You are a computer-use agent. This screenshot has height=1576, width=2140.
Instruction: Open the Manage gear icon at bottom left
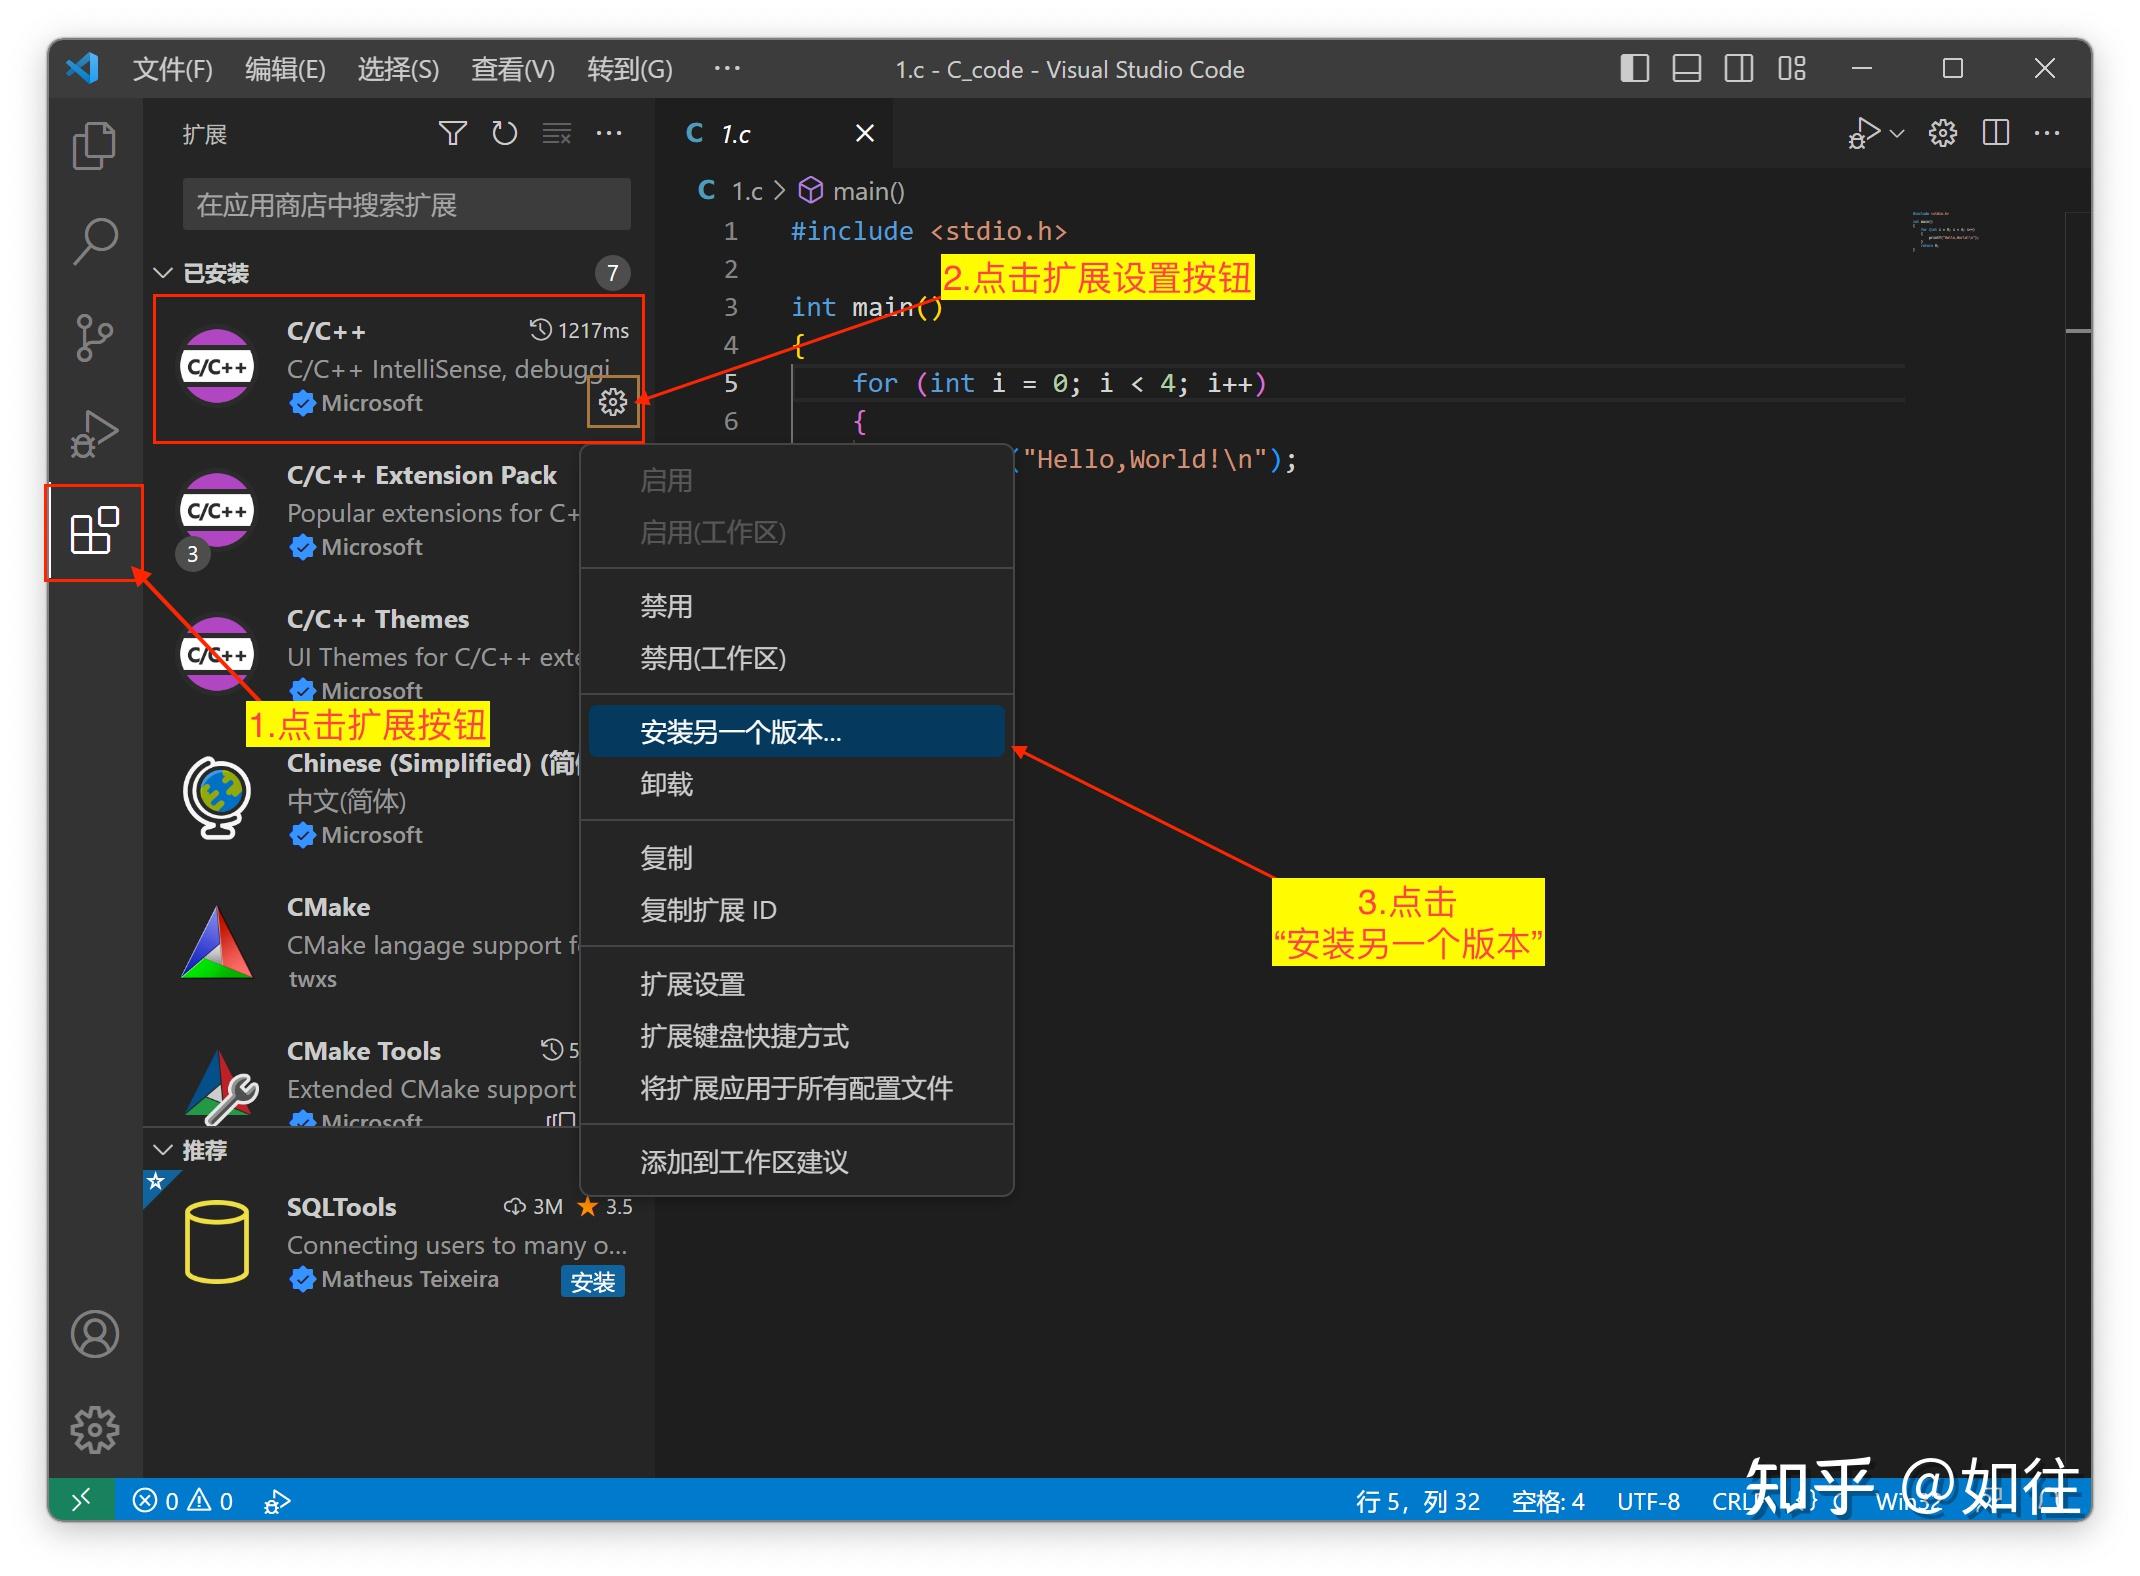click(94, 1430)
